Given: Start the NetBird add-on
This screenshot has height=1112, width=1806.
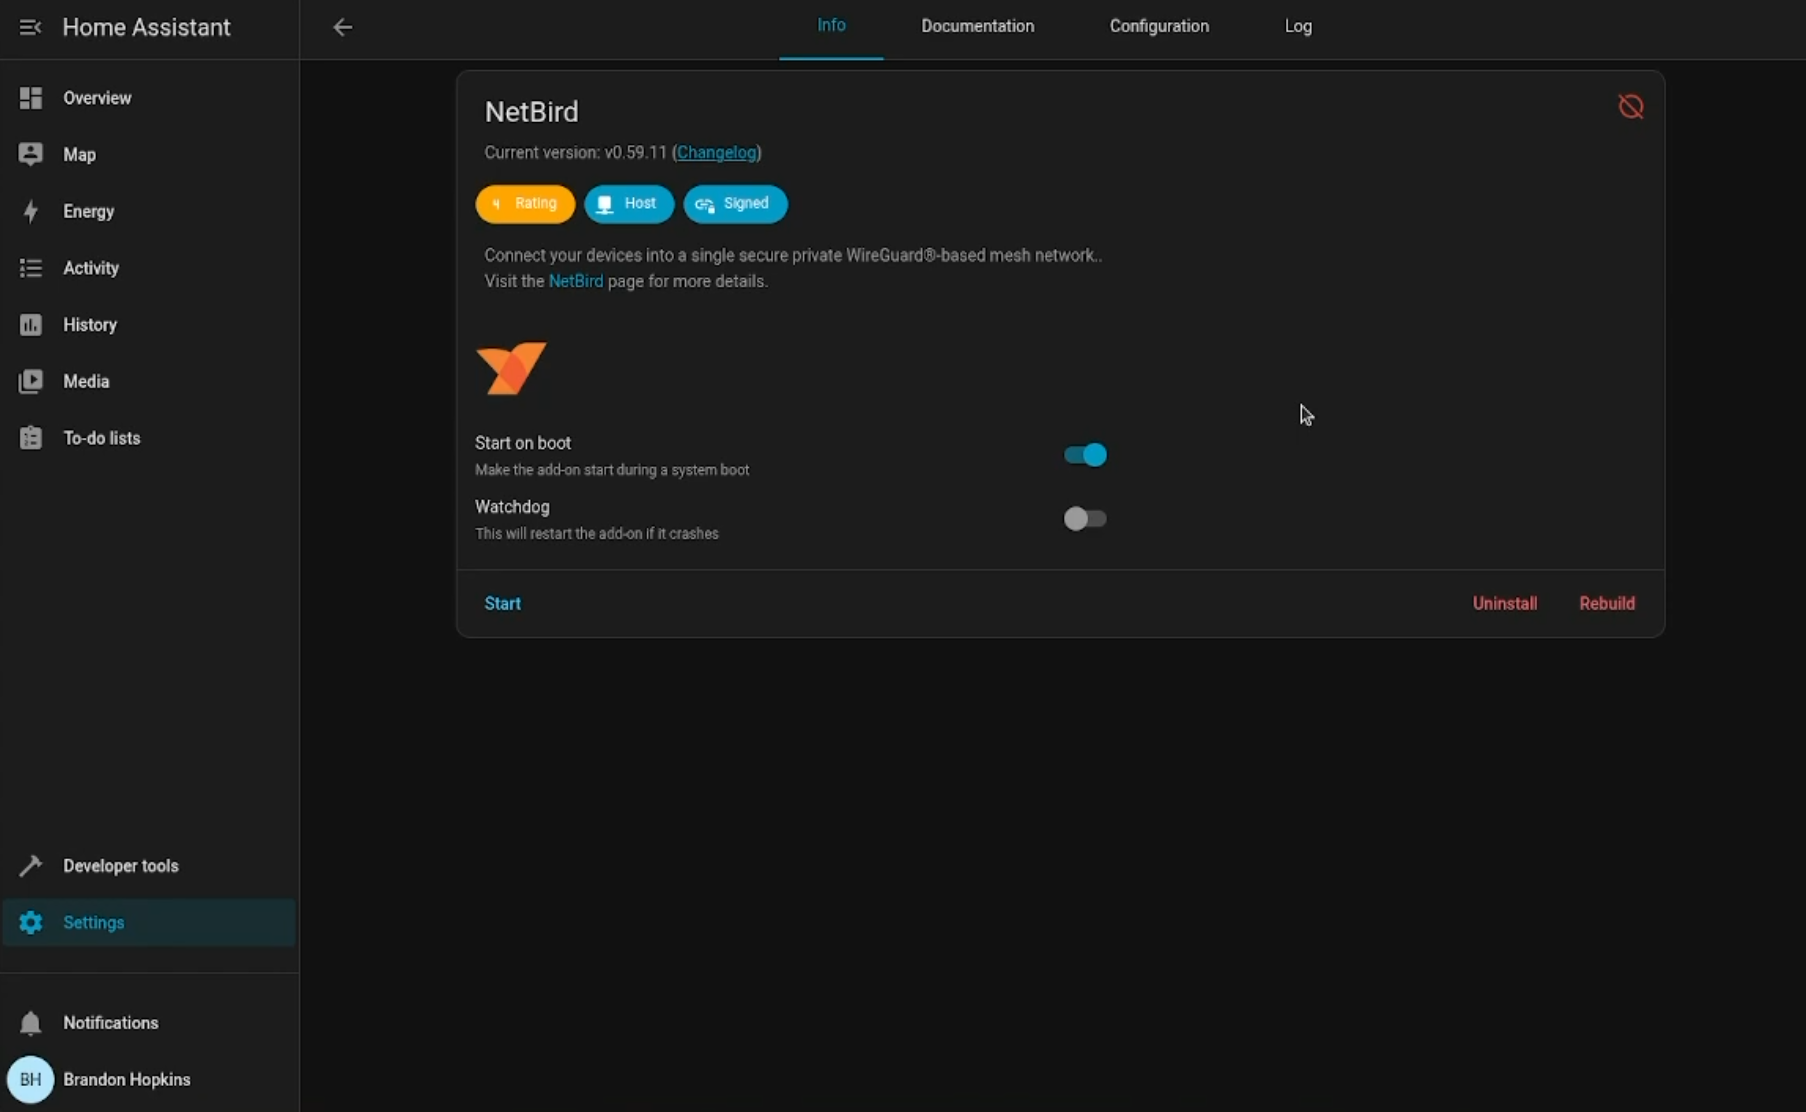Looking at the screenshot, I should 502,603.
